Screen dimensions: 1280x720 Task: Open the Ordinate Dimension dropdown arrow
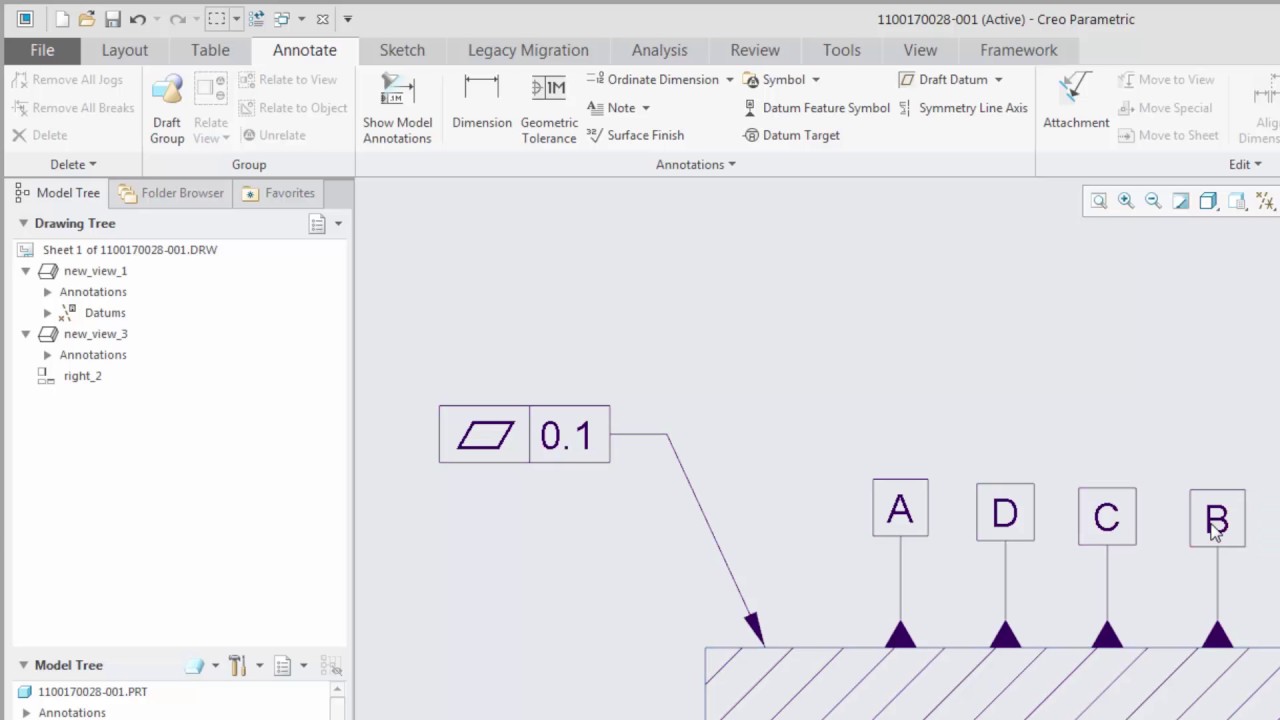coord(729,80)
